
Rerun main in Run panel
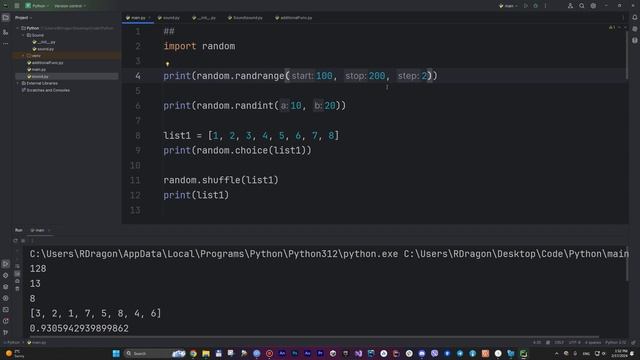pyautogui.click(x=15, y=241)
